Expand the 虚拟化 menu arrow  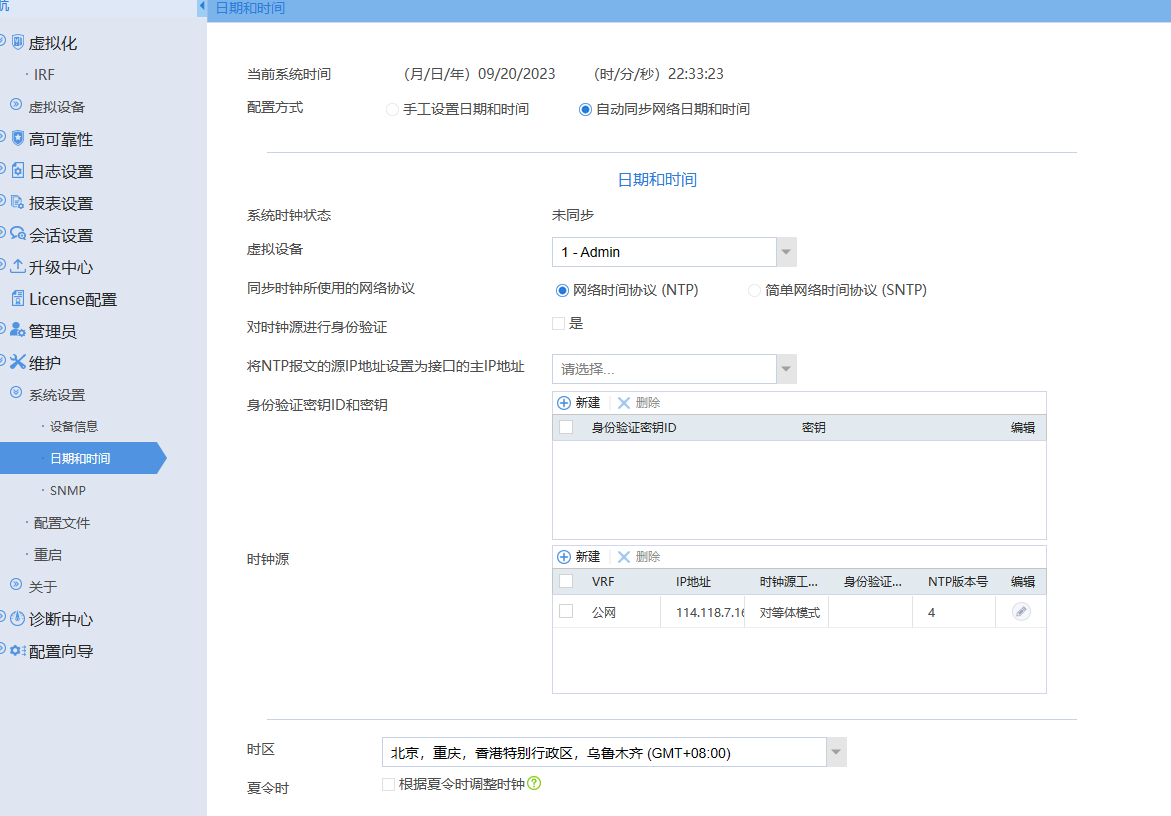[2, 40]
